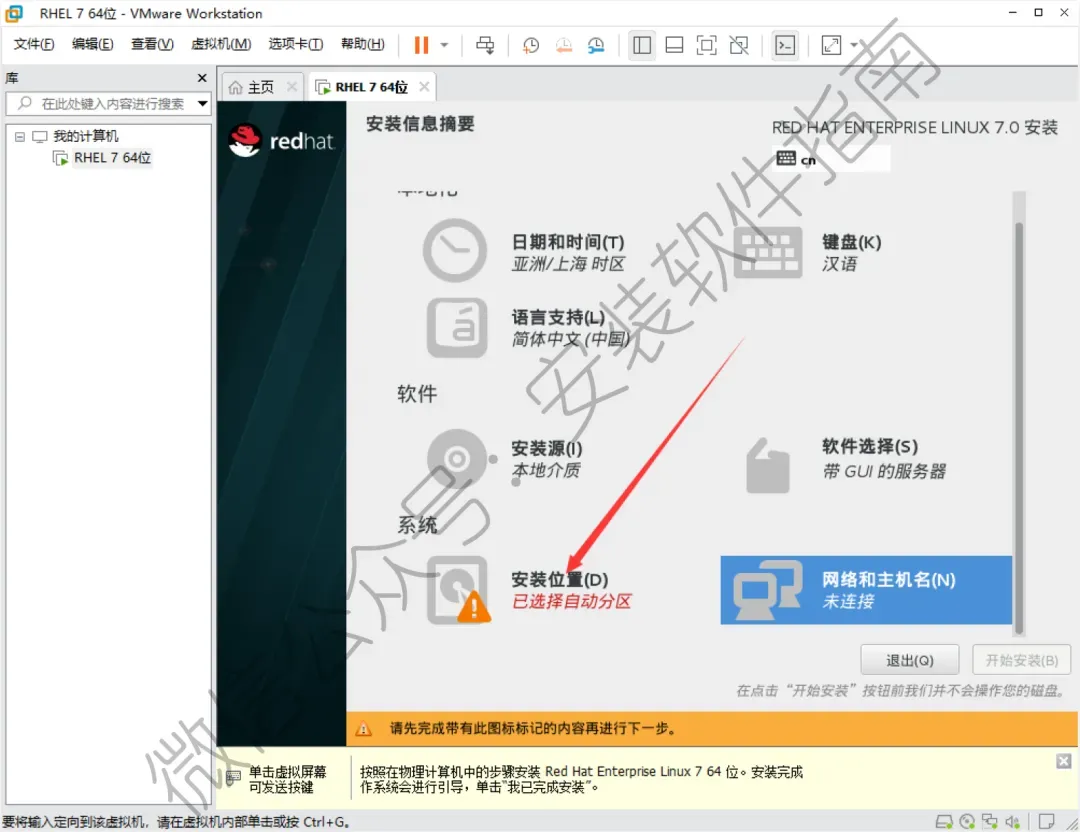Click the 已选择自动分区 status text
1080x832 pixels.
click(572, 601)
